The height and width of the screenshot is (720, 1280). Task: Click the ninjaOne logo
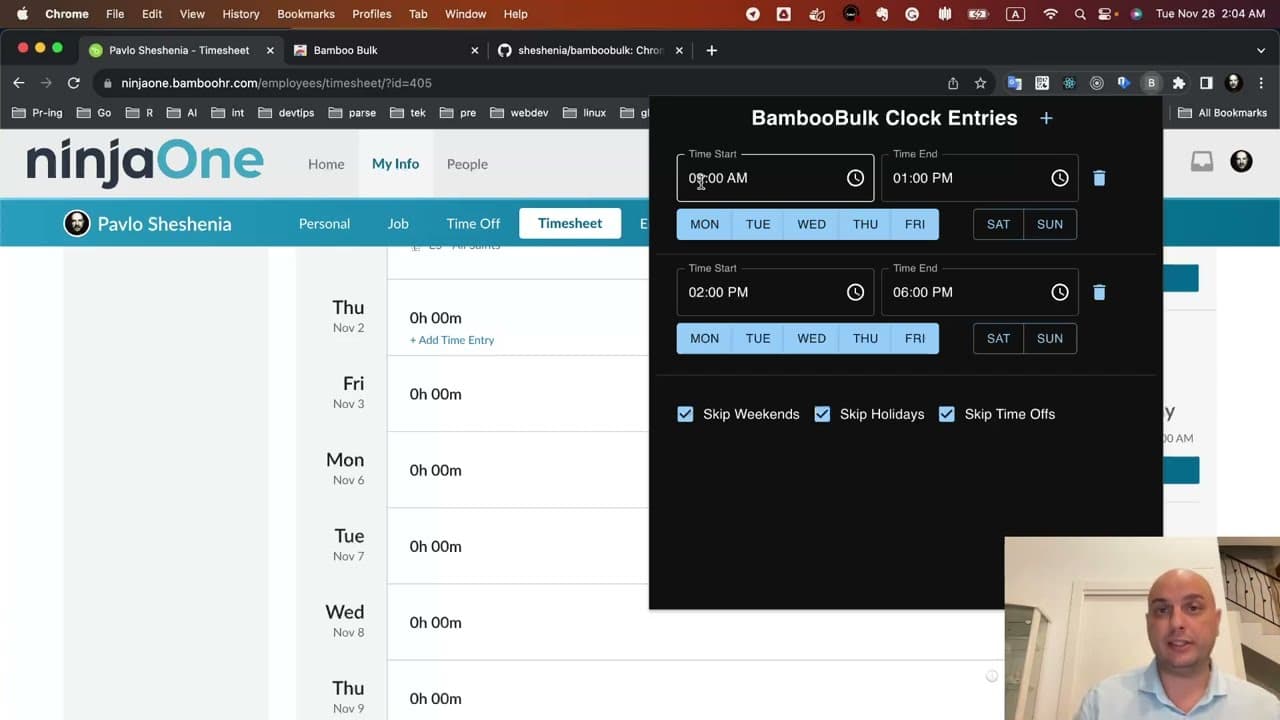click(x=145, y=163)
